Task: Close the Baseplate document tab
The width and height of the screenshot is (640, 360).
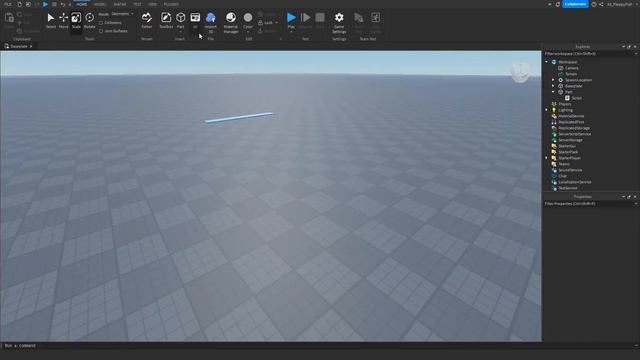Action: [31, 47]
